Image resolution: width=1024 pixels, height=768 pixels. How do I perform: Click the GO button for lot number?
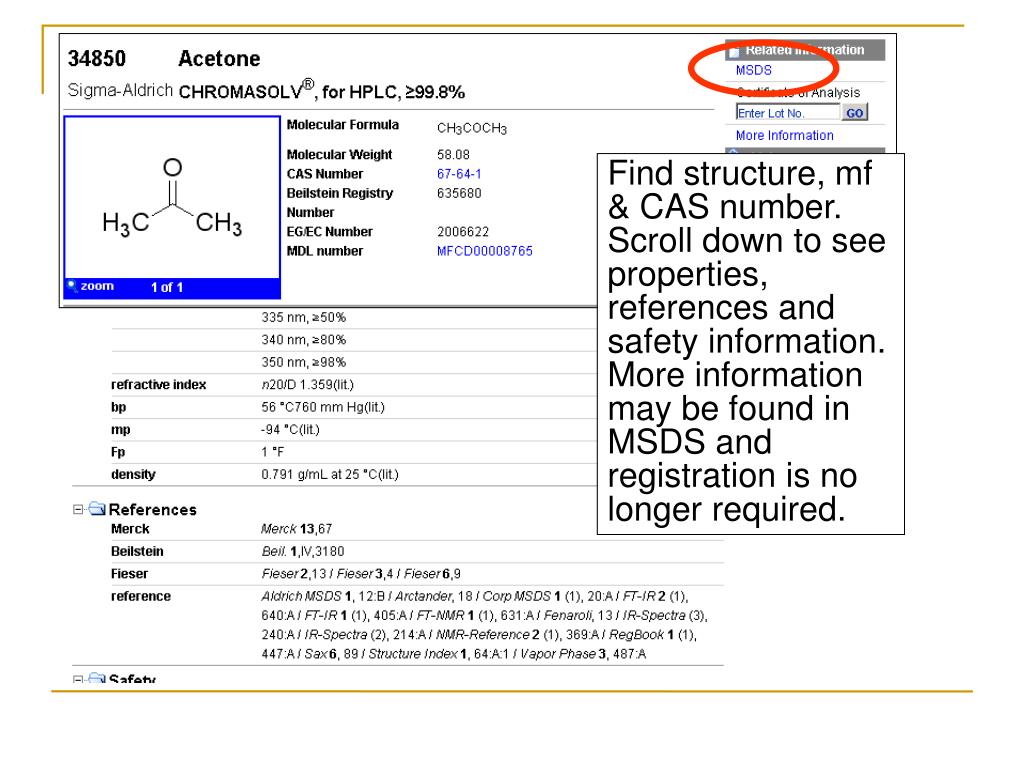point(854,112)
